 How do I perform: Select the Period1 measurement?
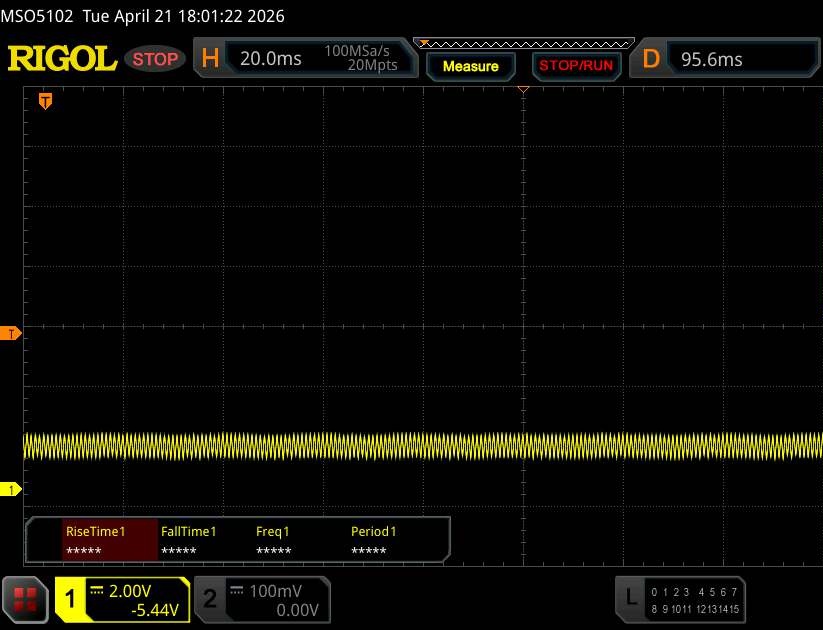(x=373, y=540)
